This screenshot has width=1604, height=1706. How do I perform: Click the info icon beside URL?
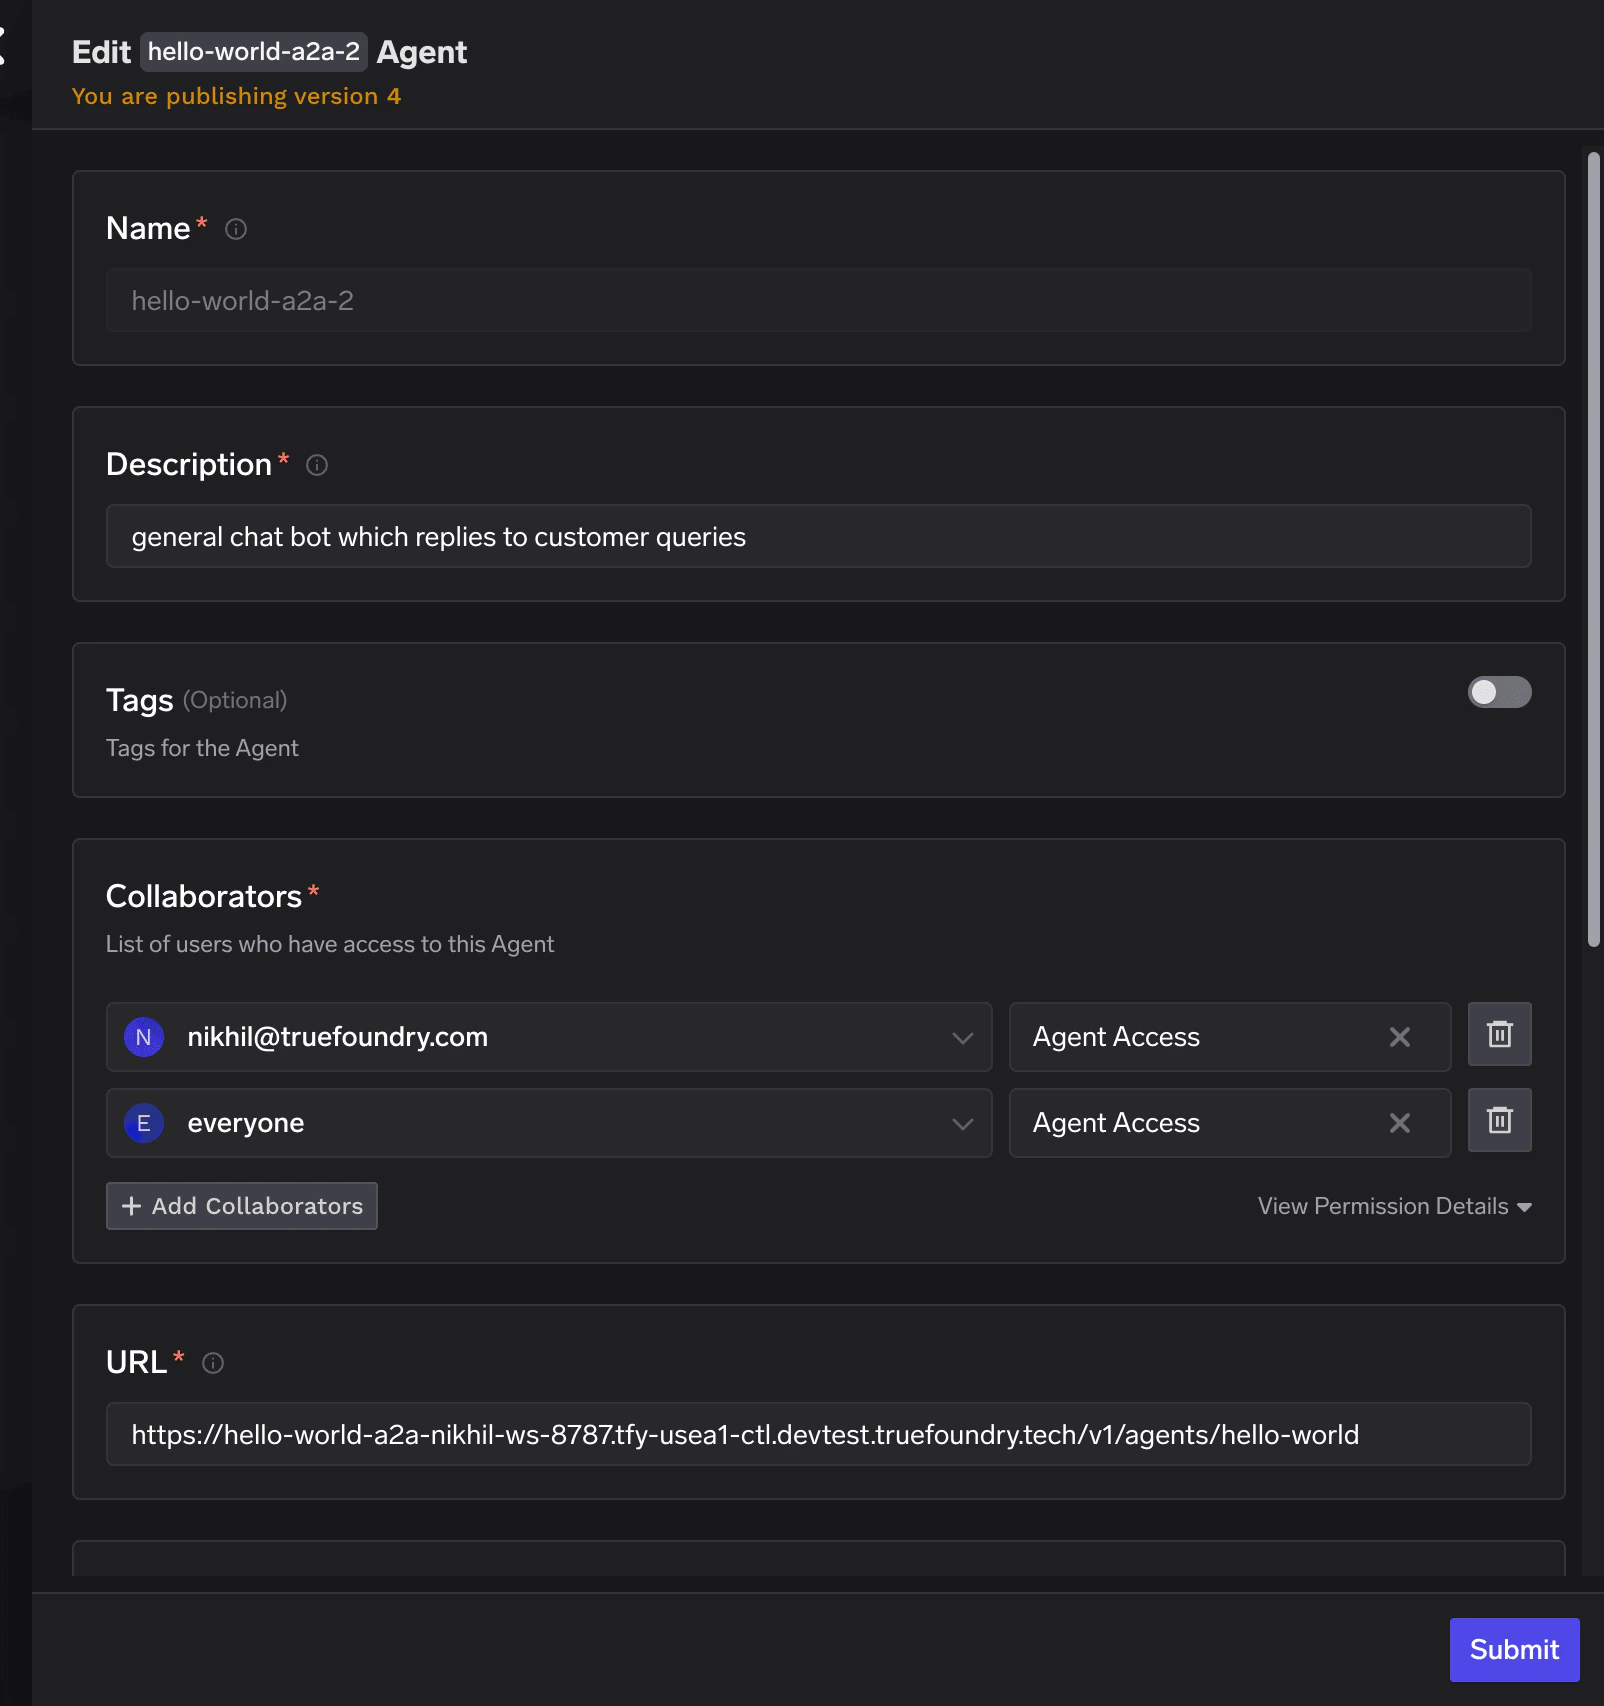(213, 1362)
